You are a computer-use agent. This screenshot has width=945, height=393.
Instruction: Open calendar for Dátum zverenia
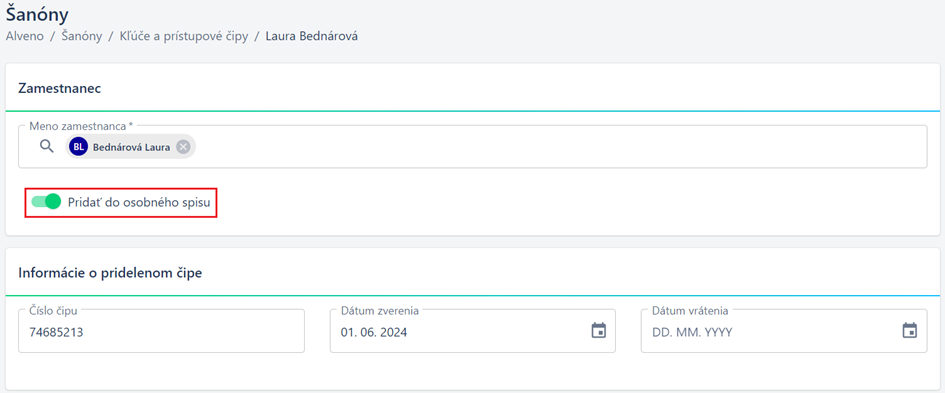point(598,330)
